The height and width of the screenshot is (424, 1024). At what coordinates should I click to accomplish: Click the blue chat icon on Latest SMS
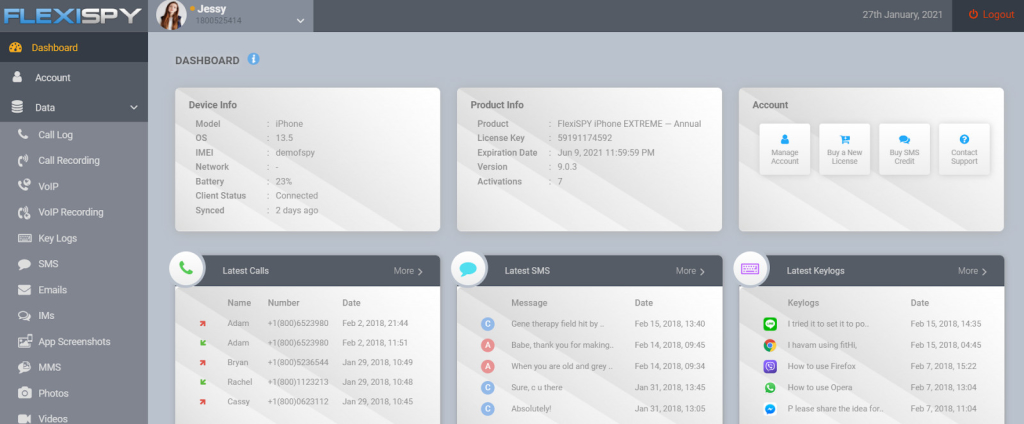pyautogui.click(x=468, y=269)
